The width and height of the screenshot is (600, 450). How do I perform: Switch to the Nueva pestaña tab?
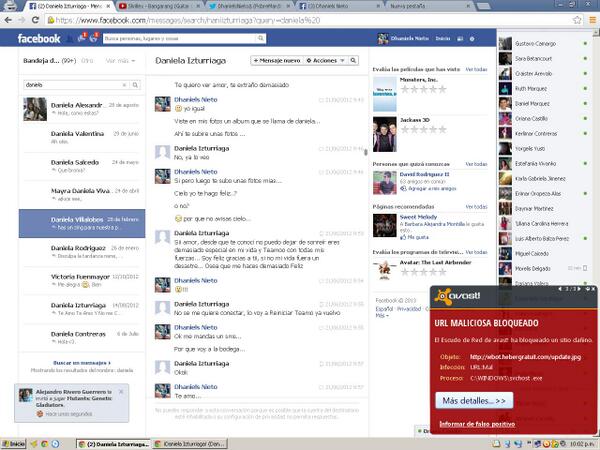430,6
